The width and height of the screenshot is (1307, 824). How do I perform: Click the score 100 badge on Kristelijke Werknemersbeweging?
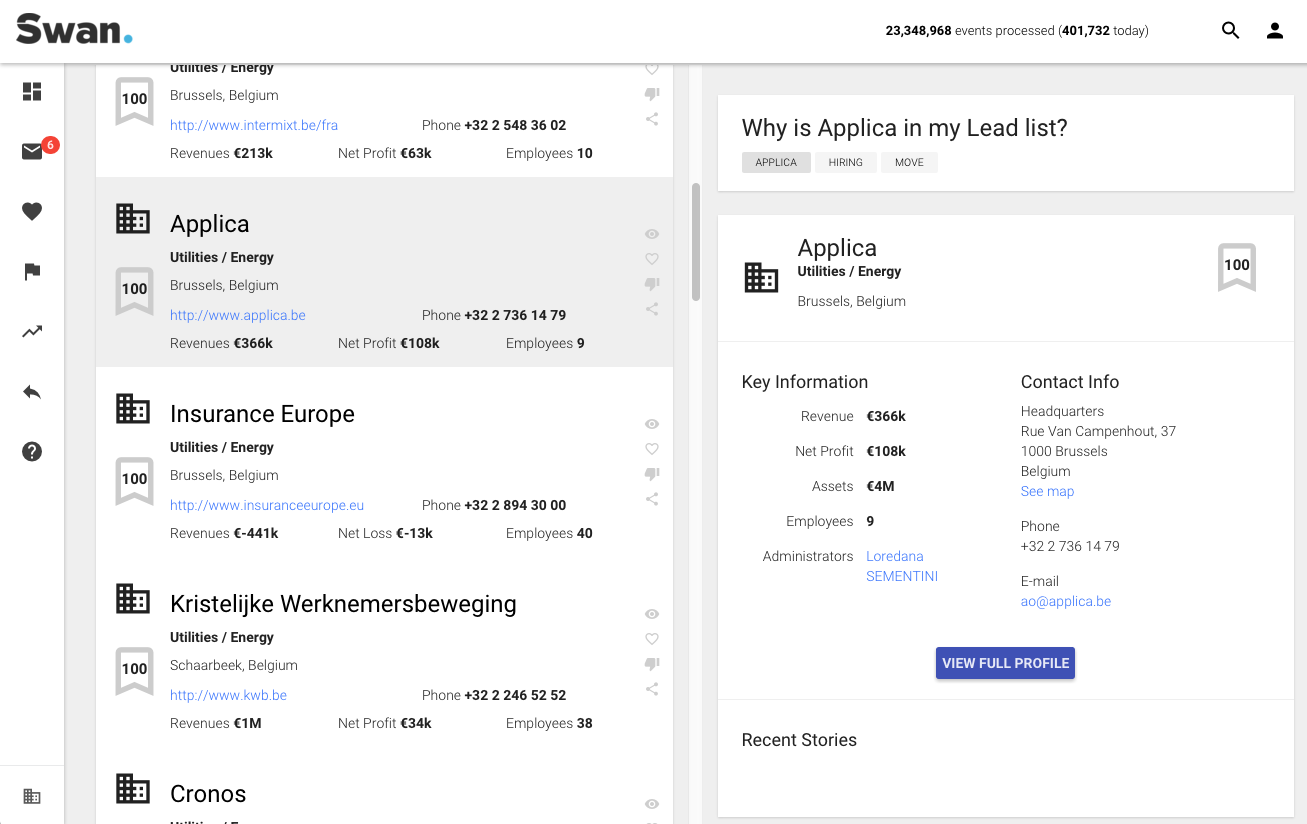[x=134, y=671]
